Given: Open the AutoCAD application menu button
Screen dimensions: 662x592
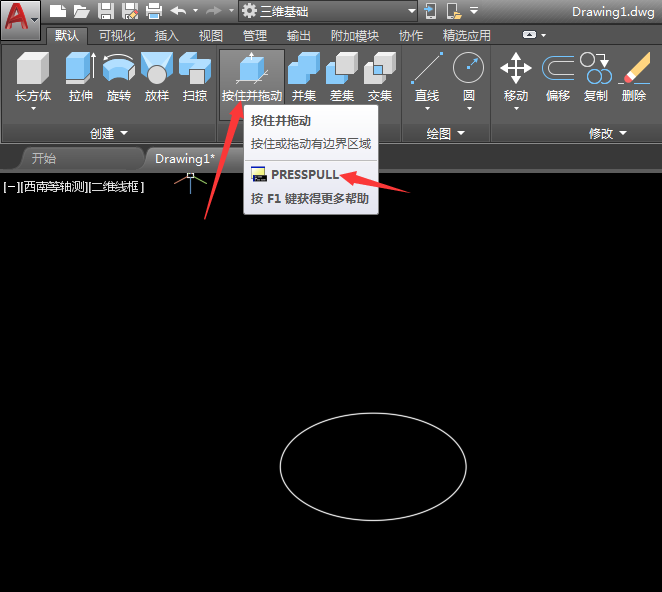Looking at the screenshot, I should [x=20, y=20].
